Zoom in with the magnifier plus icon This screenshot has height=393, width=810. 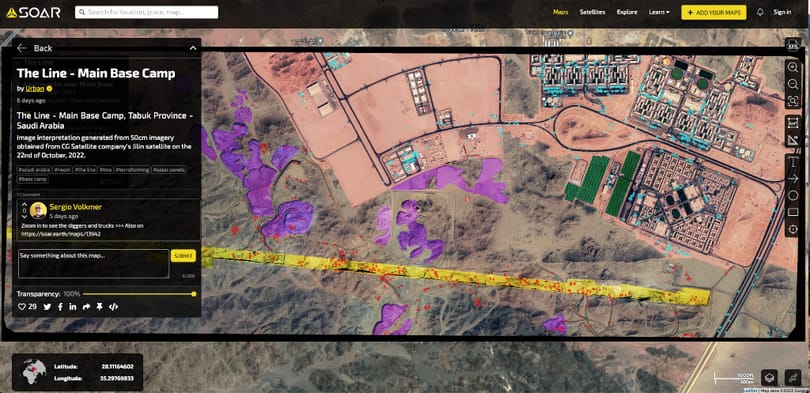point(792,67)
